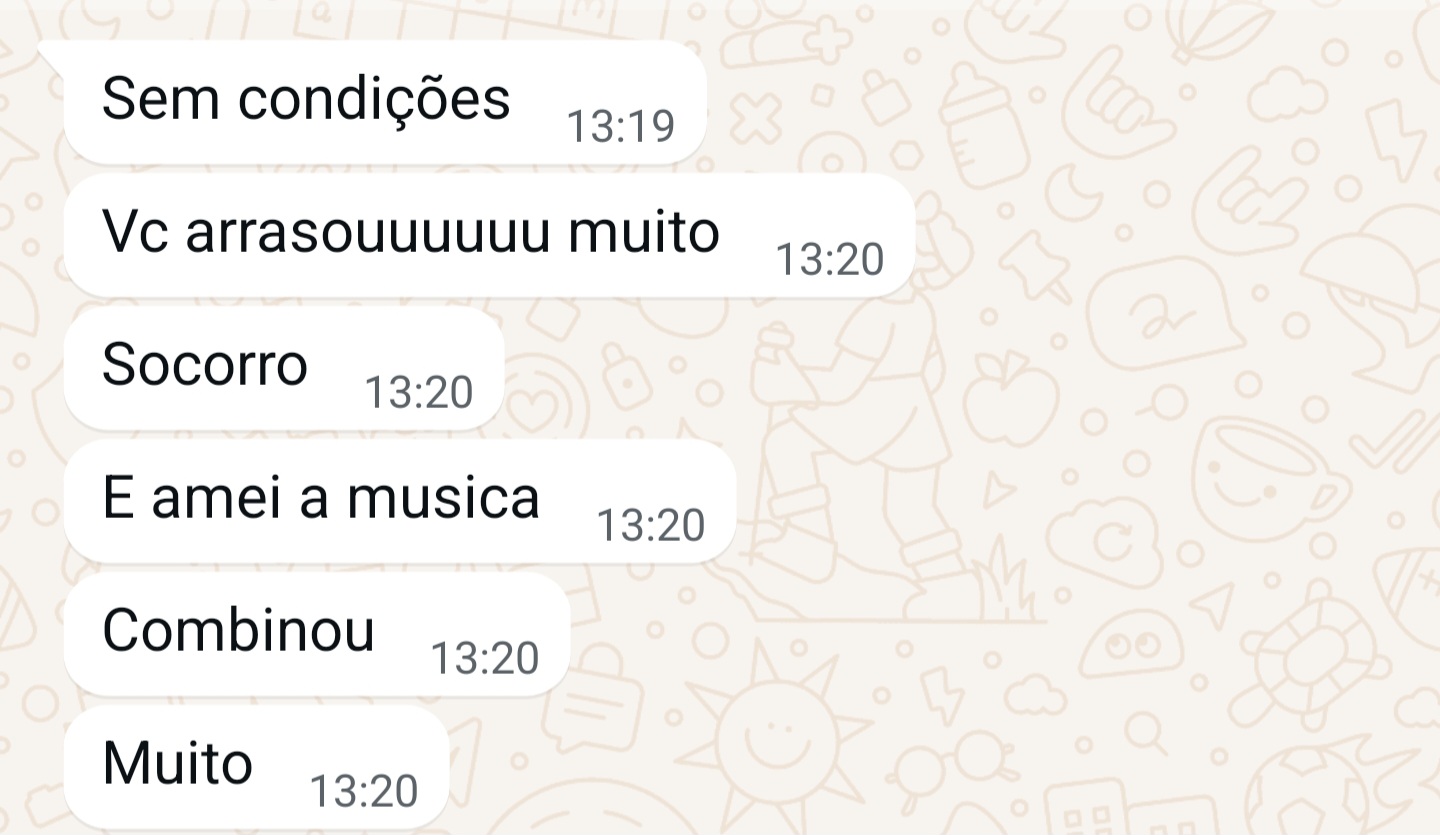
Task: Select the "Combinou" message bubble
Action: tap(317, 634)
